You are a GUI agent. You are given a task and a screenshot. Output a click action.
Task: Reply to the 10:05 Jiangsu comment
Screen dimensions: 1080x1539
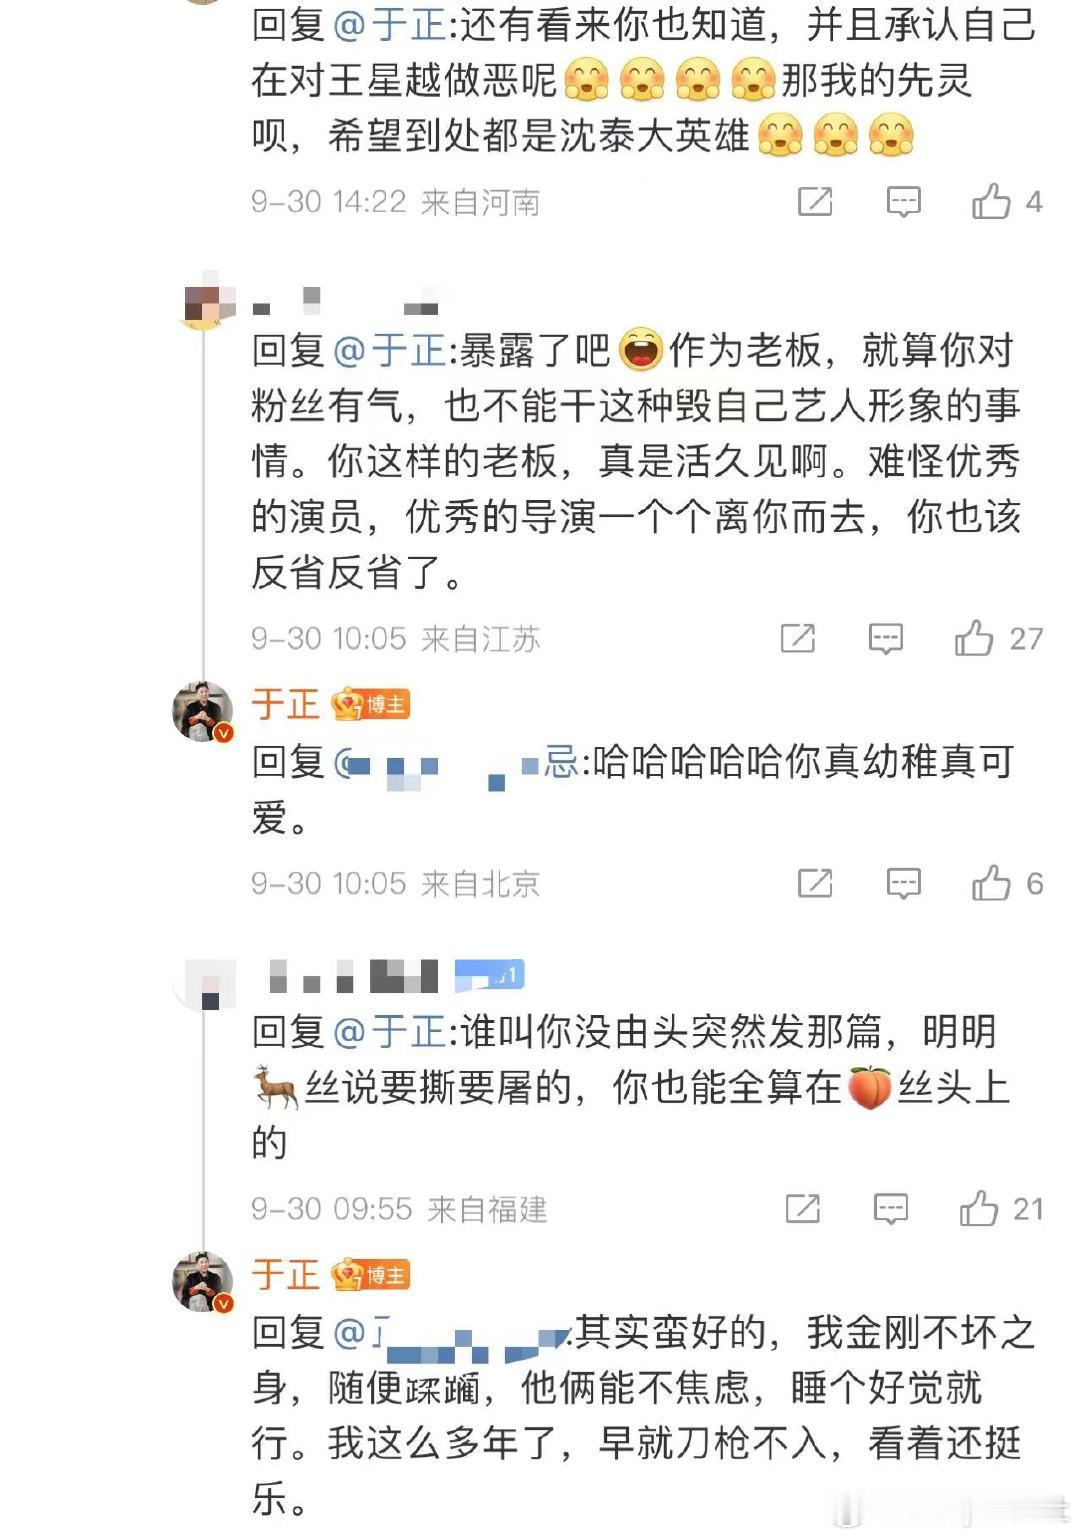click(x=886, y=638)
